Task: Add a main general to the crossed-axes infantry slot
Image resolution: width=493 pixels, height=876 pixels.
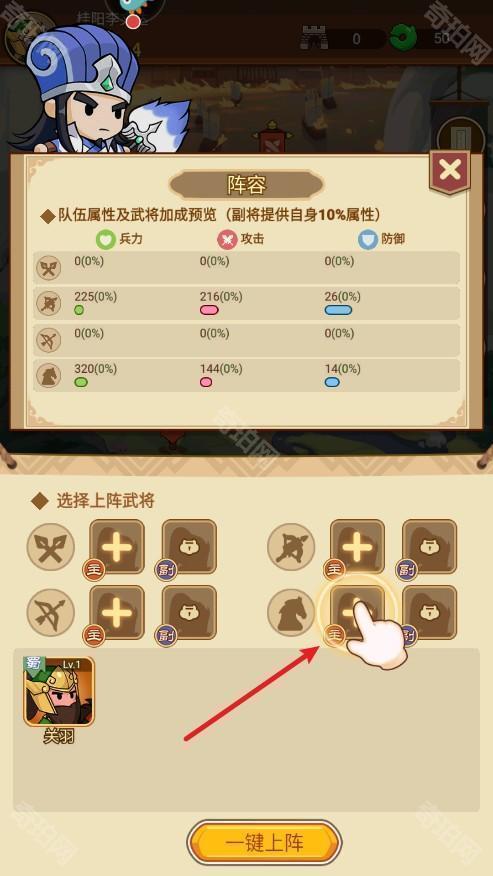Action: click(117, 547)
